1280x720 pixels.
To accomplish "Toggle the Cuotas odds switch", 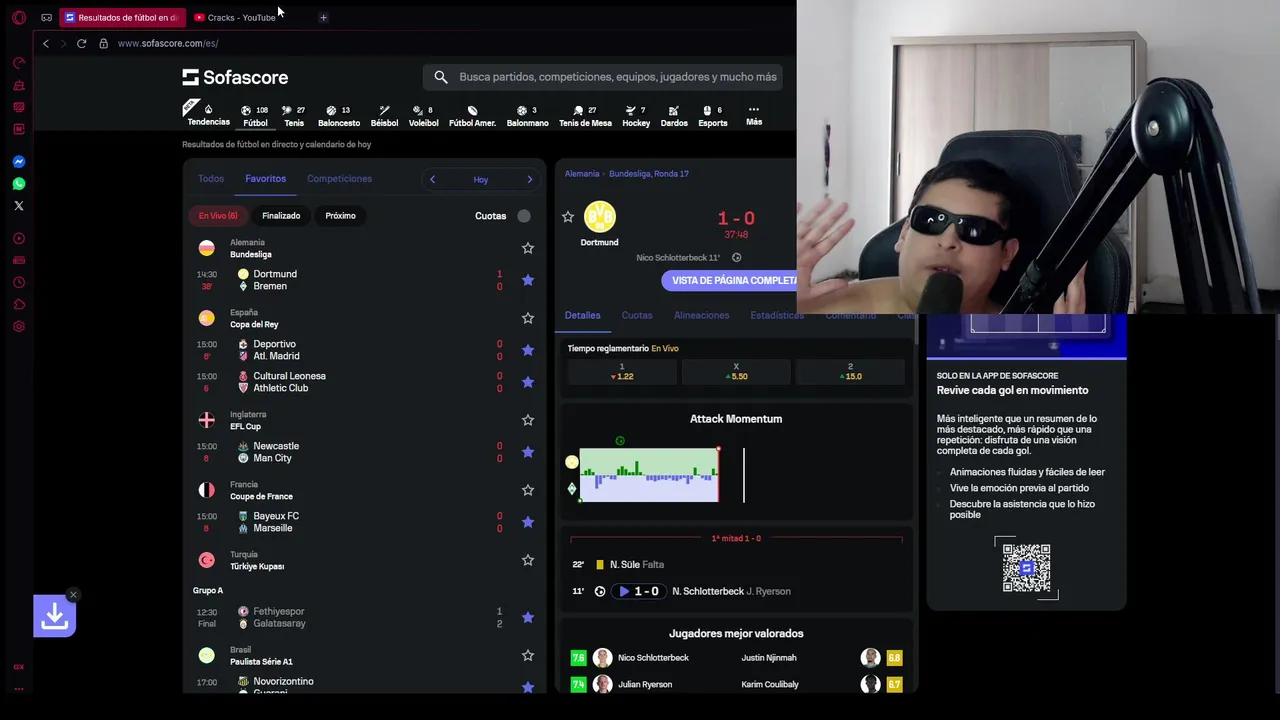I will pos(524,216).
